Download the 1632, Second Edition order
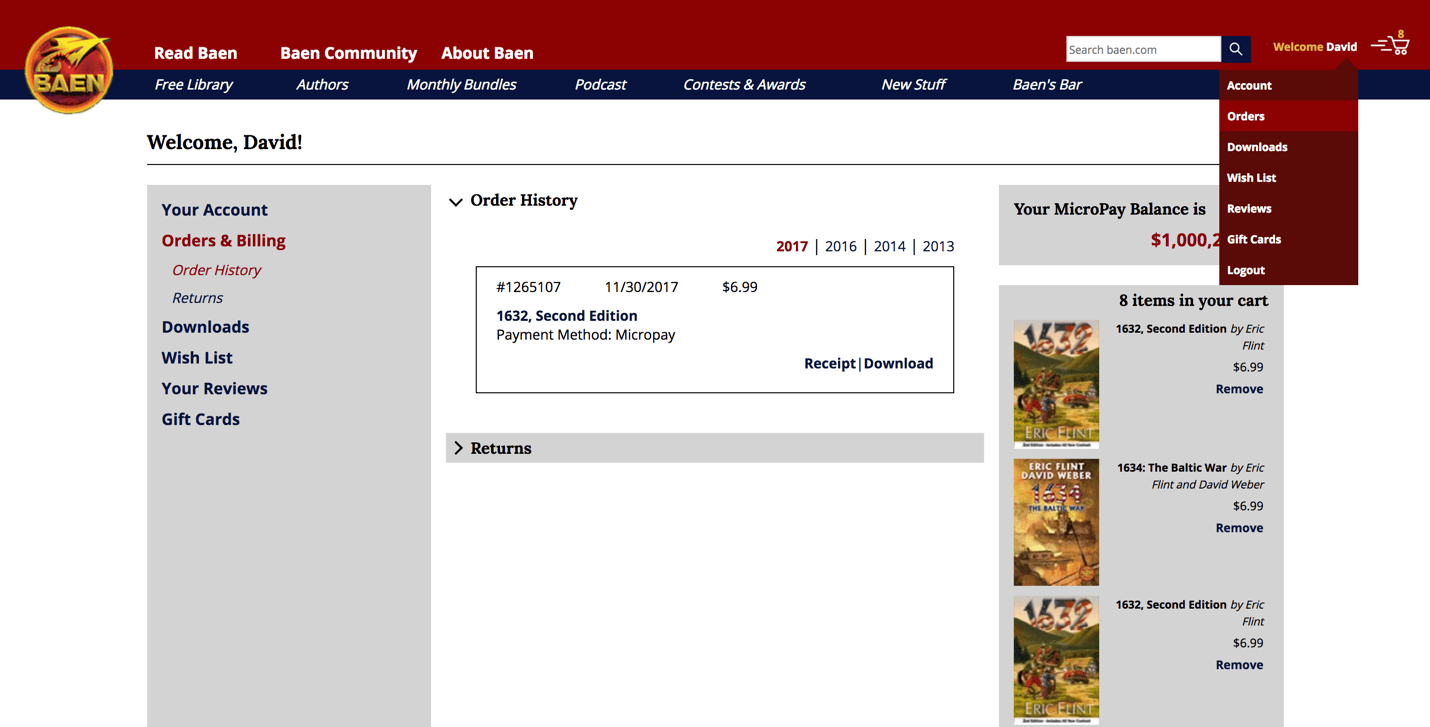1430x727 pixels. (x=898, y=363)
